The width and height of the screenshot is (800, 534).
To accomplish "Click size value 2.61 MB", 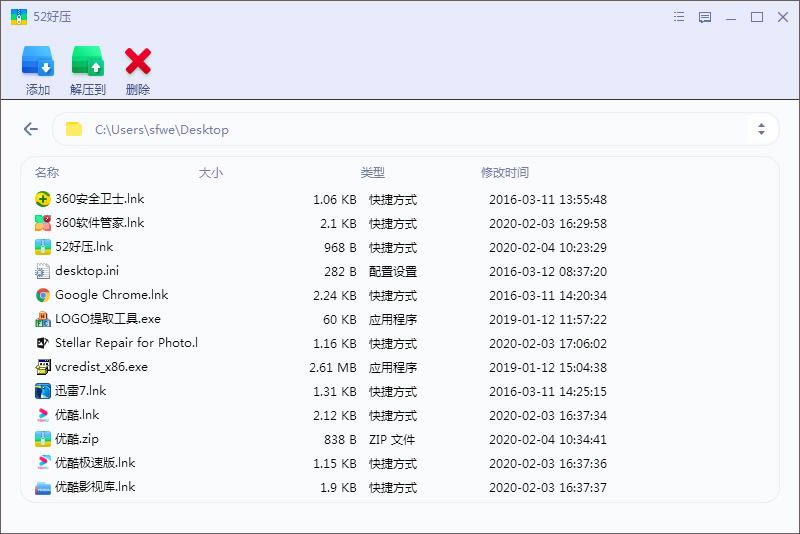I will (333, 367).
